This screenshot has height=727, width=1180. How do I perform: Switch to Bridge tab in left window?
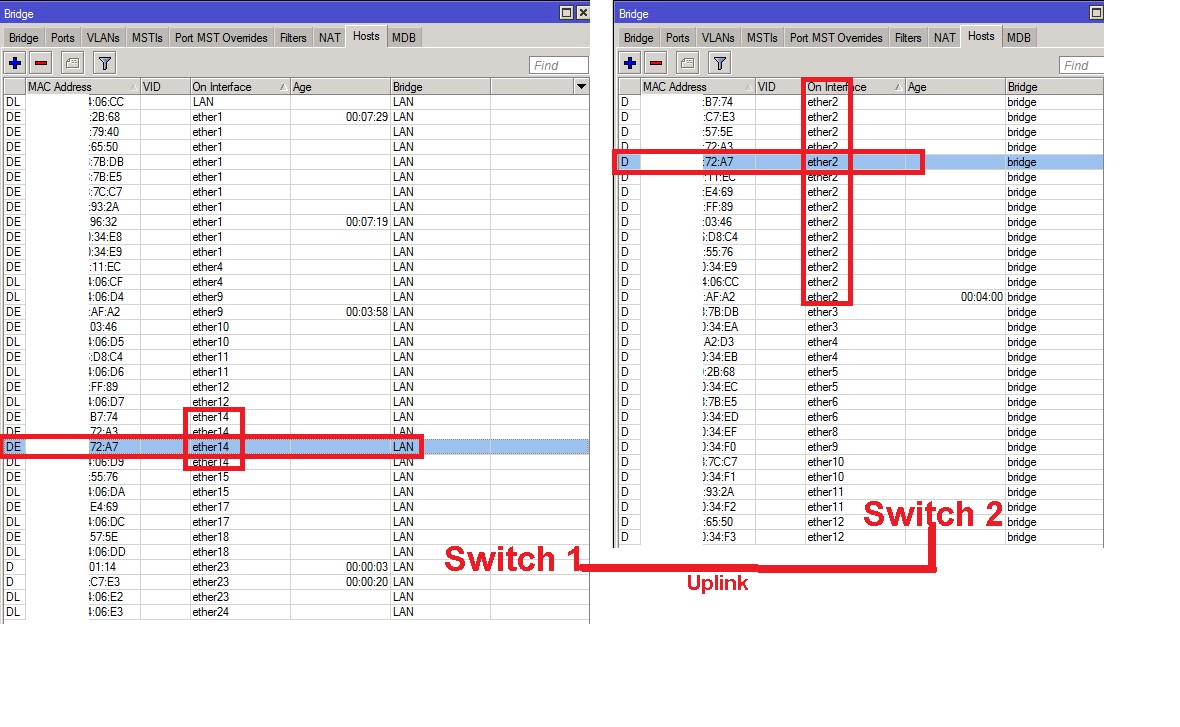click(23, 38)
